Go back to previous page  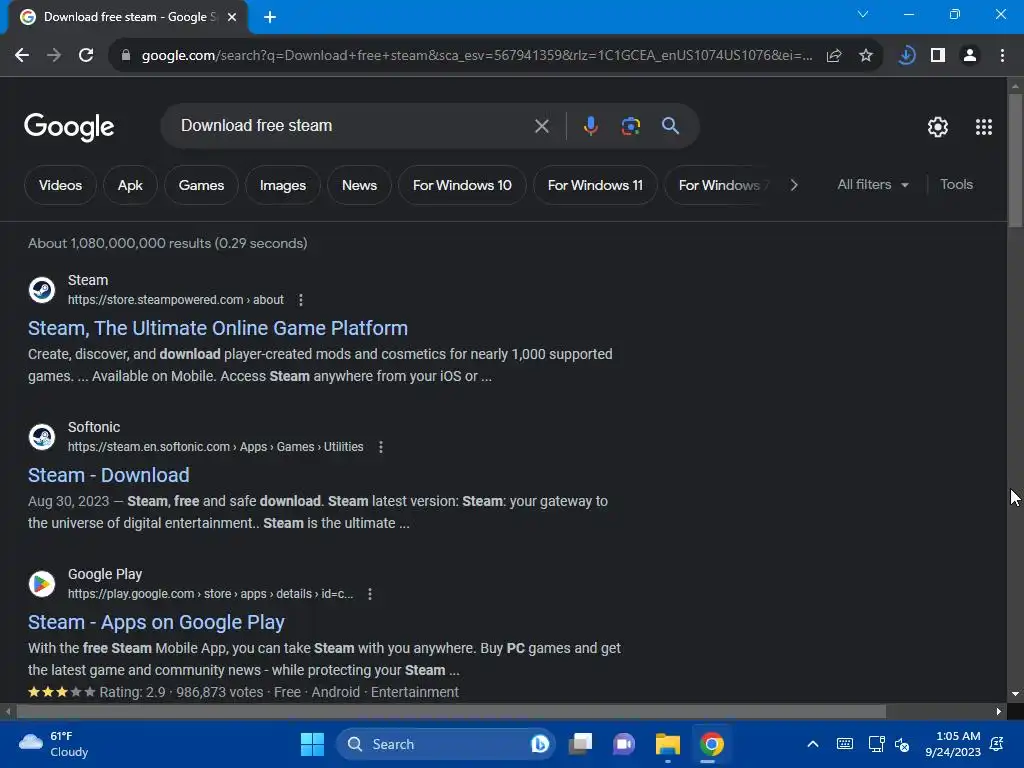22,56
